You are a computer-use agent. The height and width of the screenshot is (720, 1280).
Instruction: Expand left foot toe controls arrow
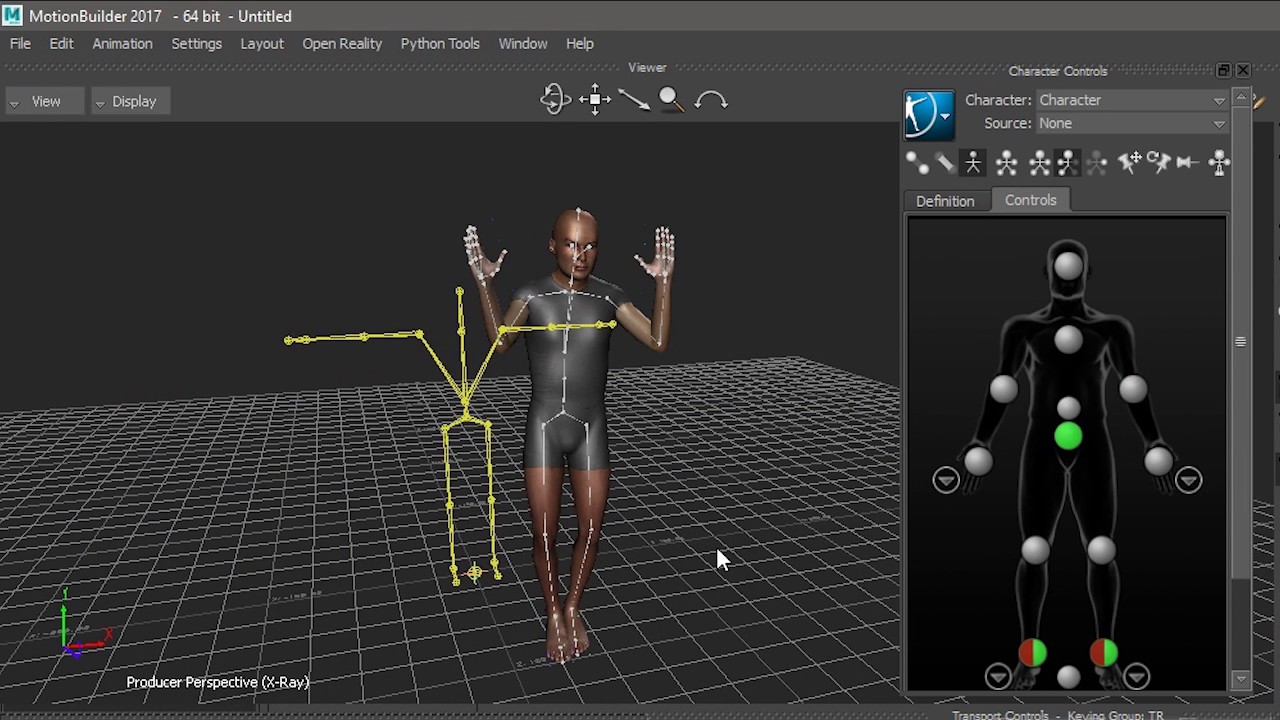[x=1136, y=677]
